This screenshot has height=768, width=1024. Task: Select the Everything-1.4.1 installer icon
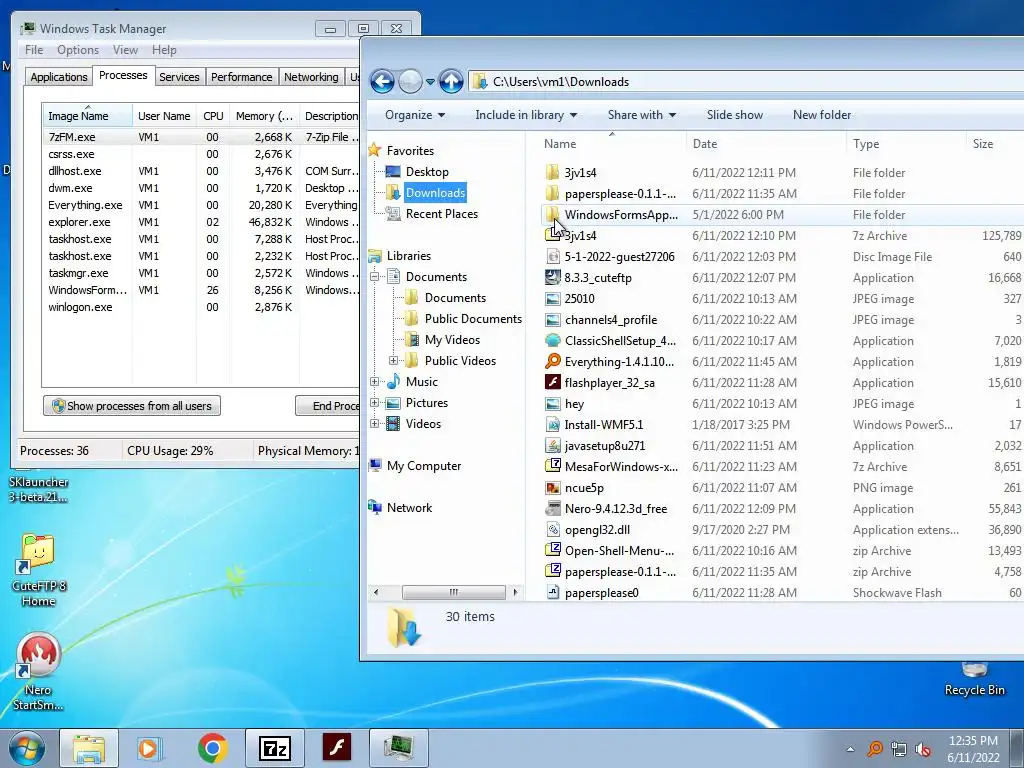point(552,361)
